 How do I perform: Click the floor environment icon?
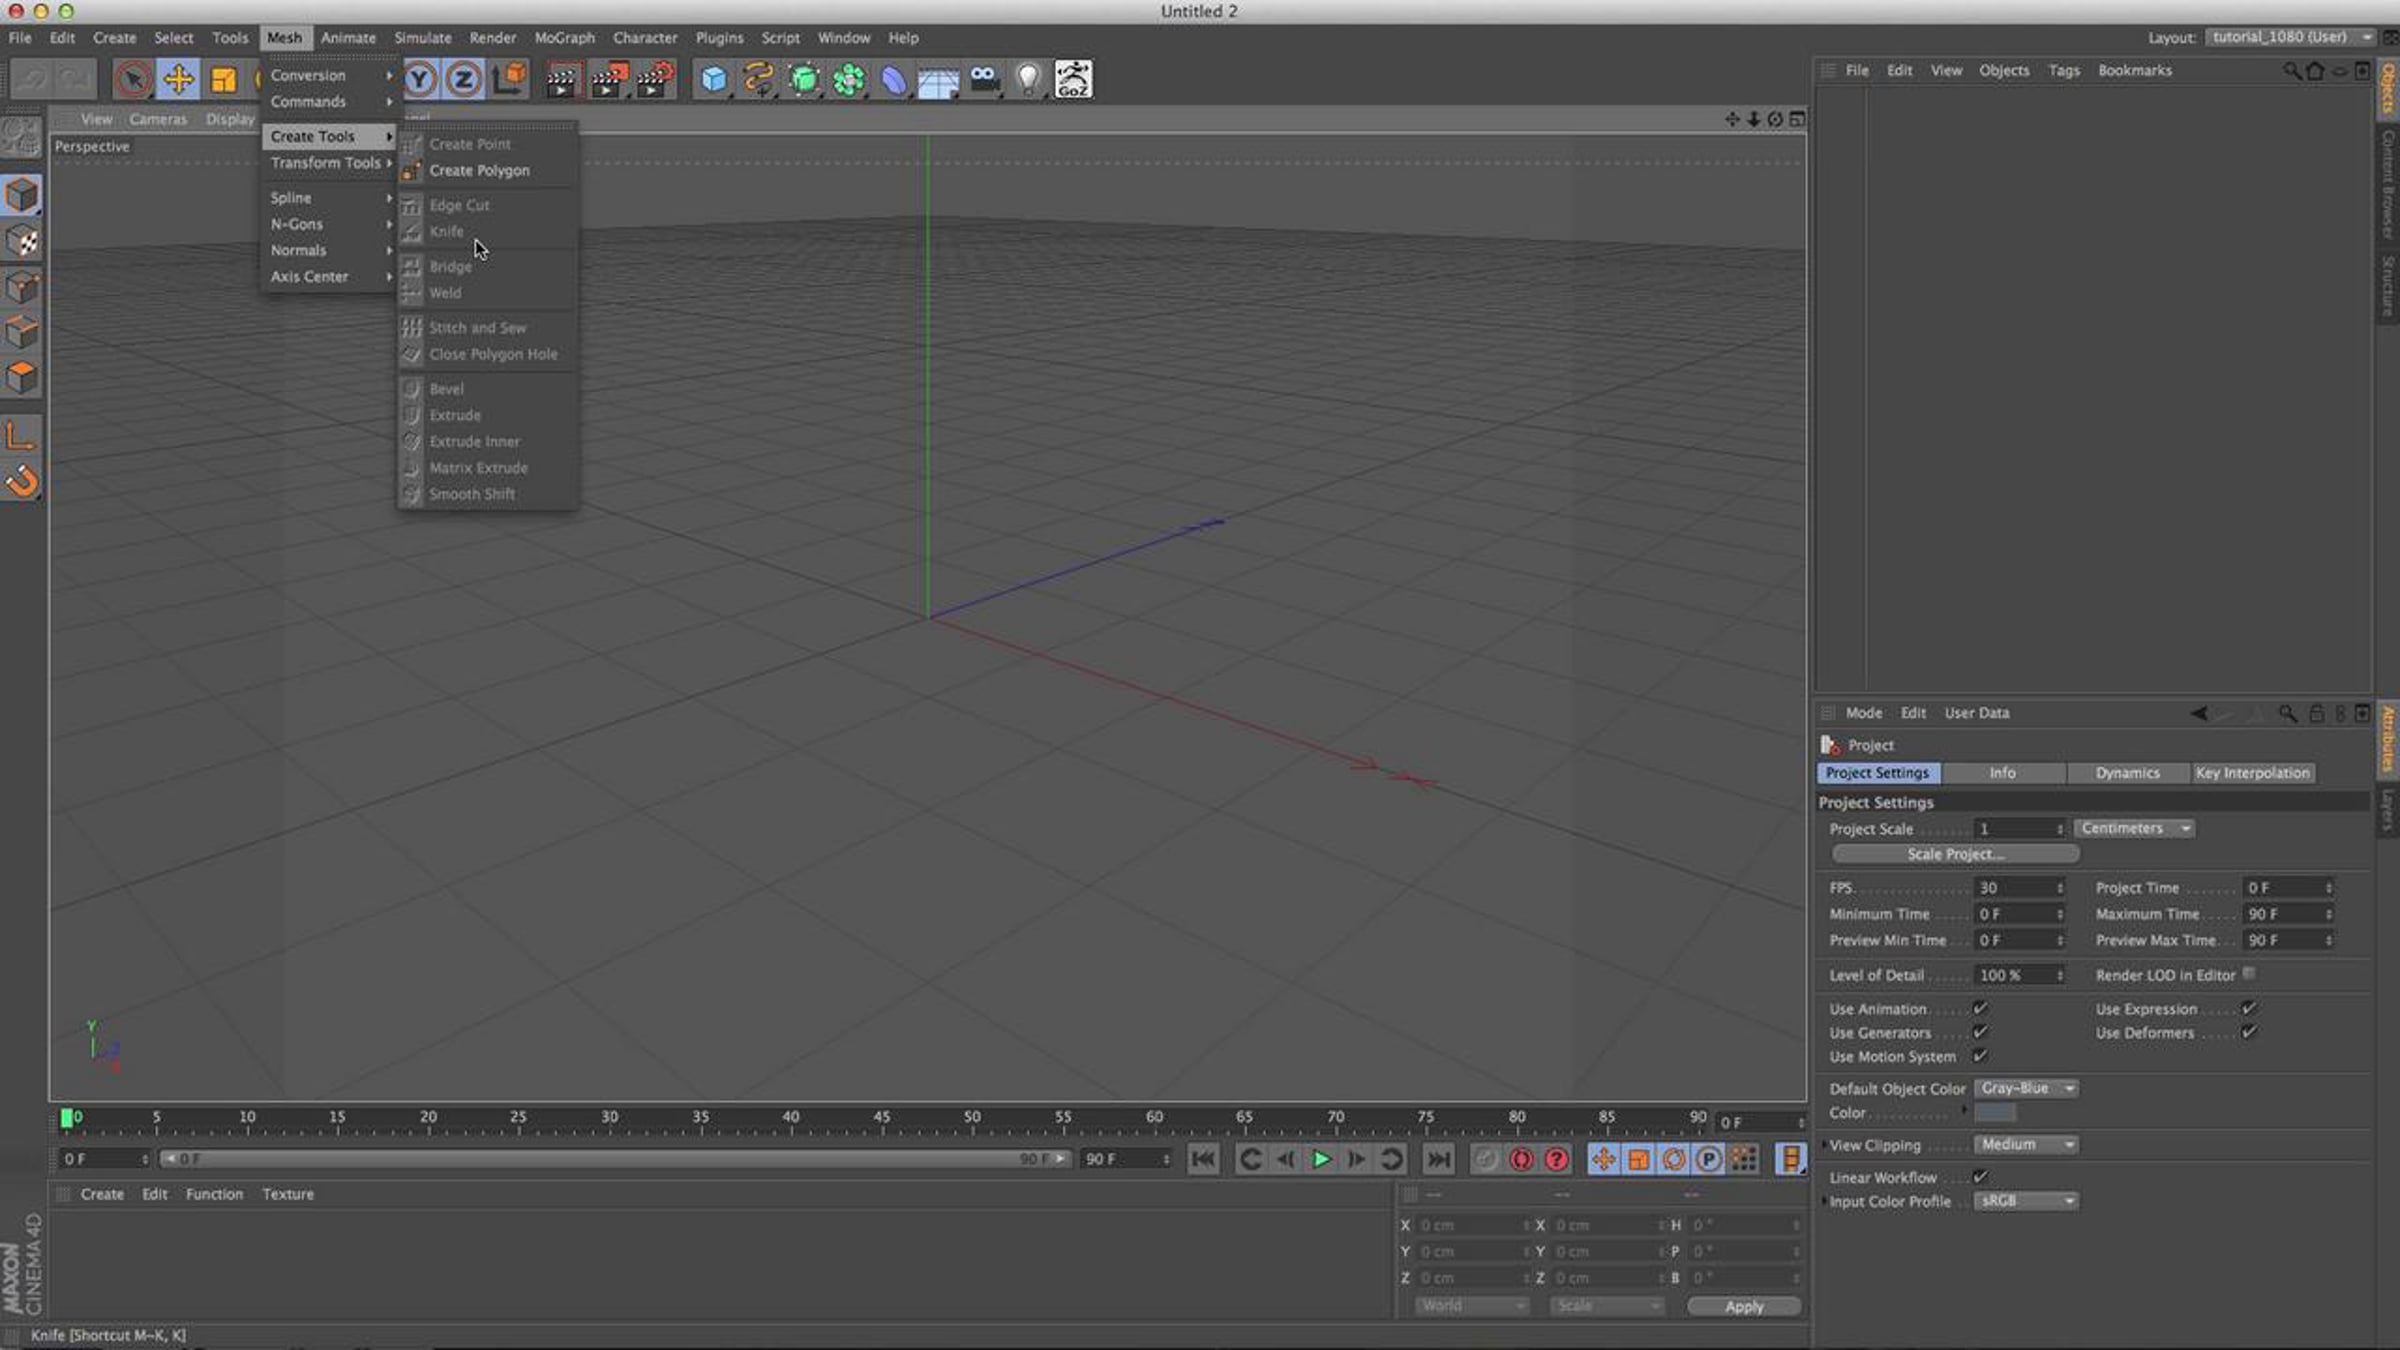938,81
